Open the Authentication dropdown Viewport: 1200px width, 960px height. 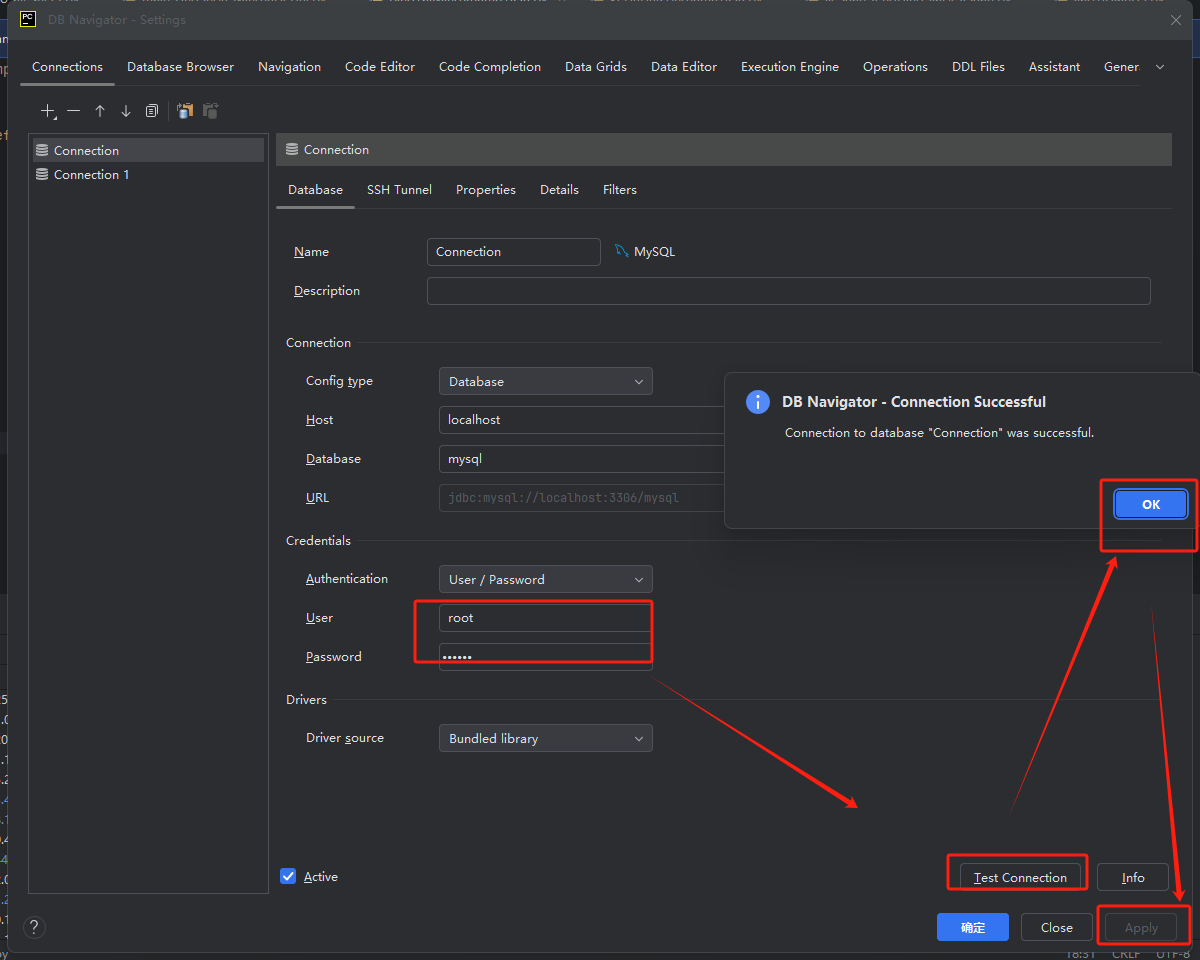545,579
